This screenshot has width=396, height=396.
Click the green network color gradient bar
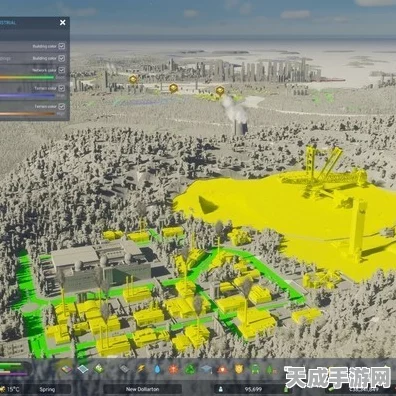(x=27, y=78)
